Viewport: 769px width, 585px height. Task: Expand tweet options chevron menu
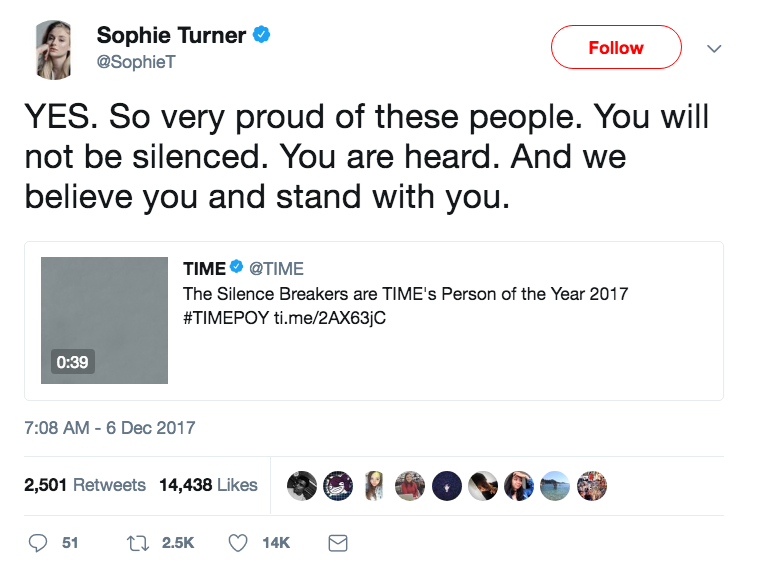click(714, 48)
